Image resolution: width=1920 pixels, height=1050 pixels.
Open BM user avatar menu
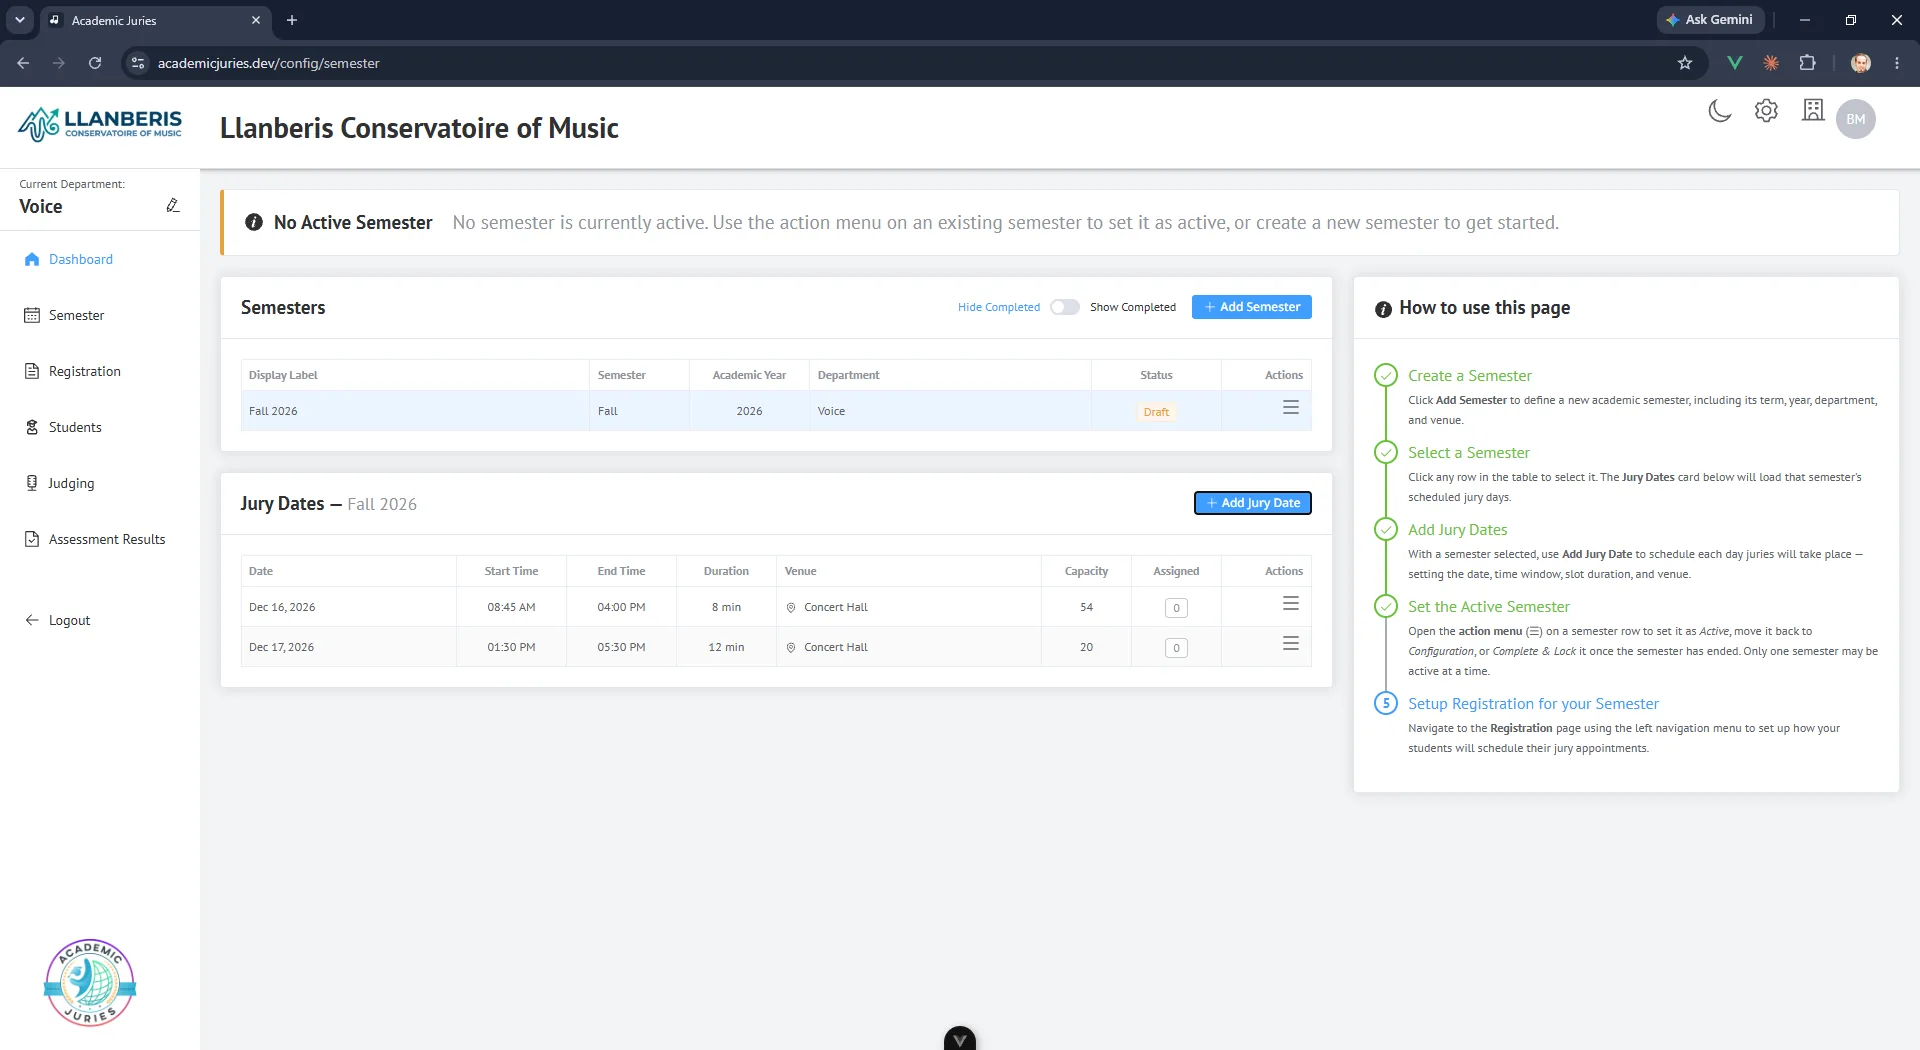coord(1856,119)
